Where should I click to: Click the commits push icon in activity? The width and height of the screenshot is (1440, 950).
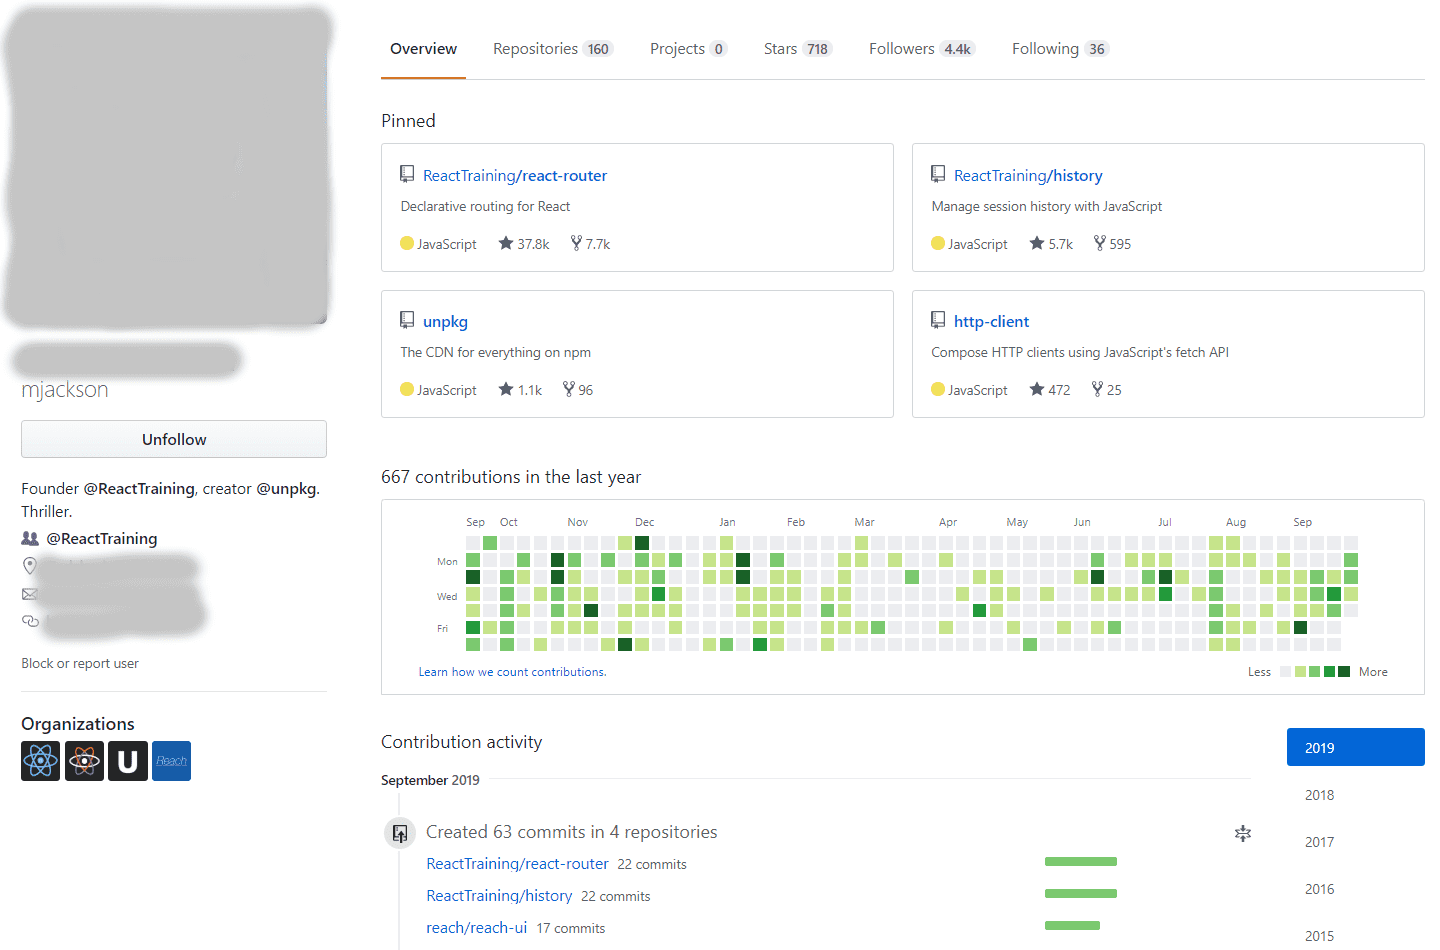[400, 833]
